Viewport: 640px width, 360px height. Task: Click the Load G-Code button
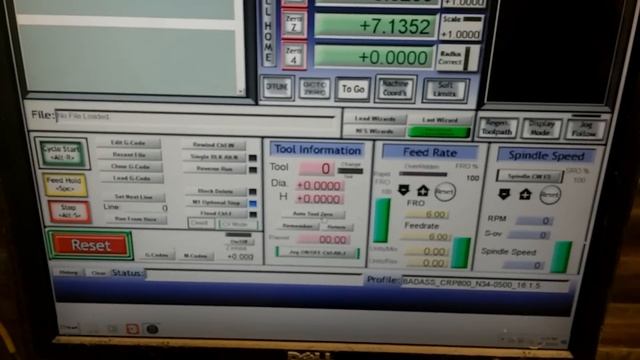click(131, 178)
